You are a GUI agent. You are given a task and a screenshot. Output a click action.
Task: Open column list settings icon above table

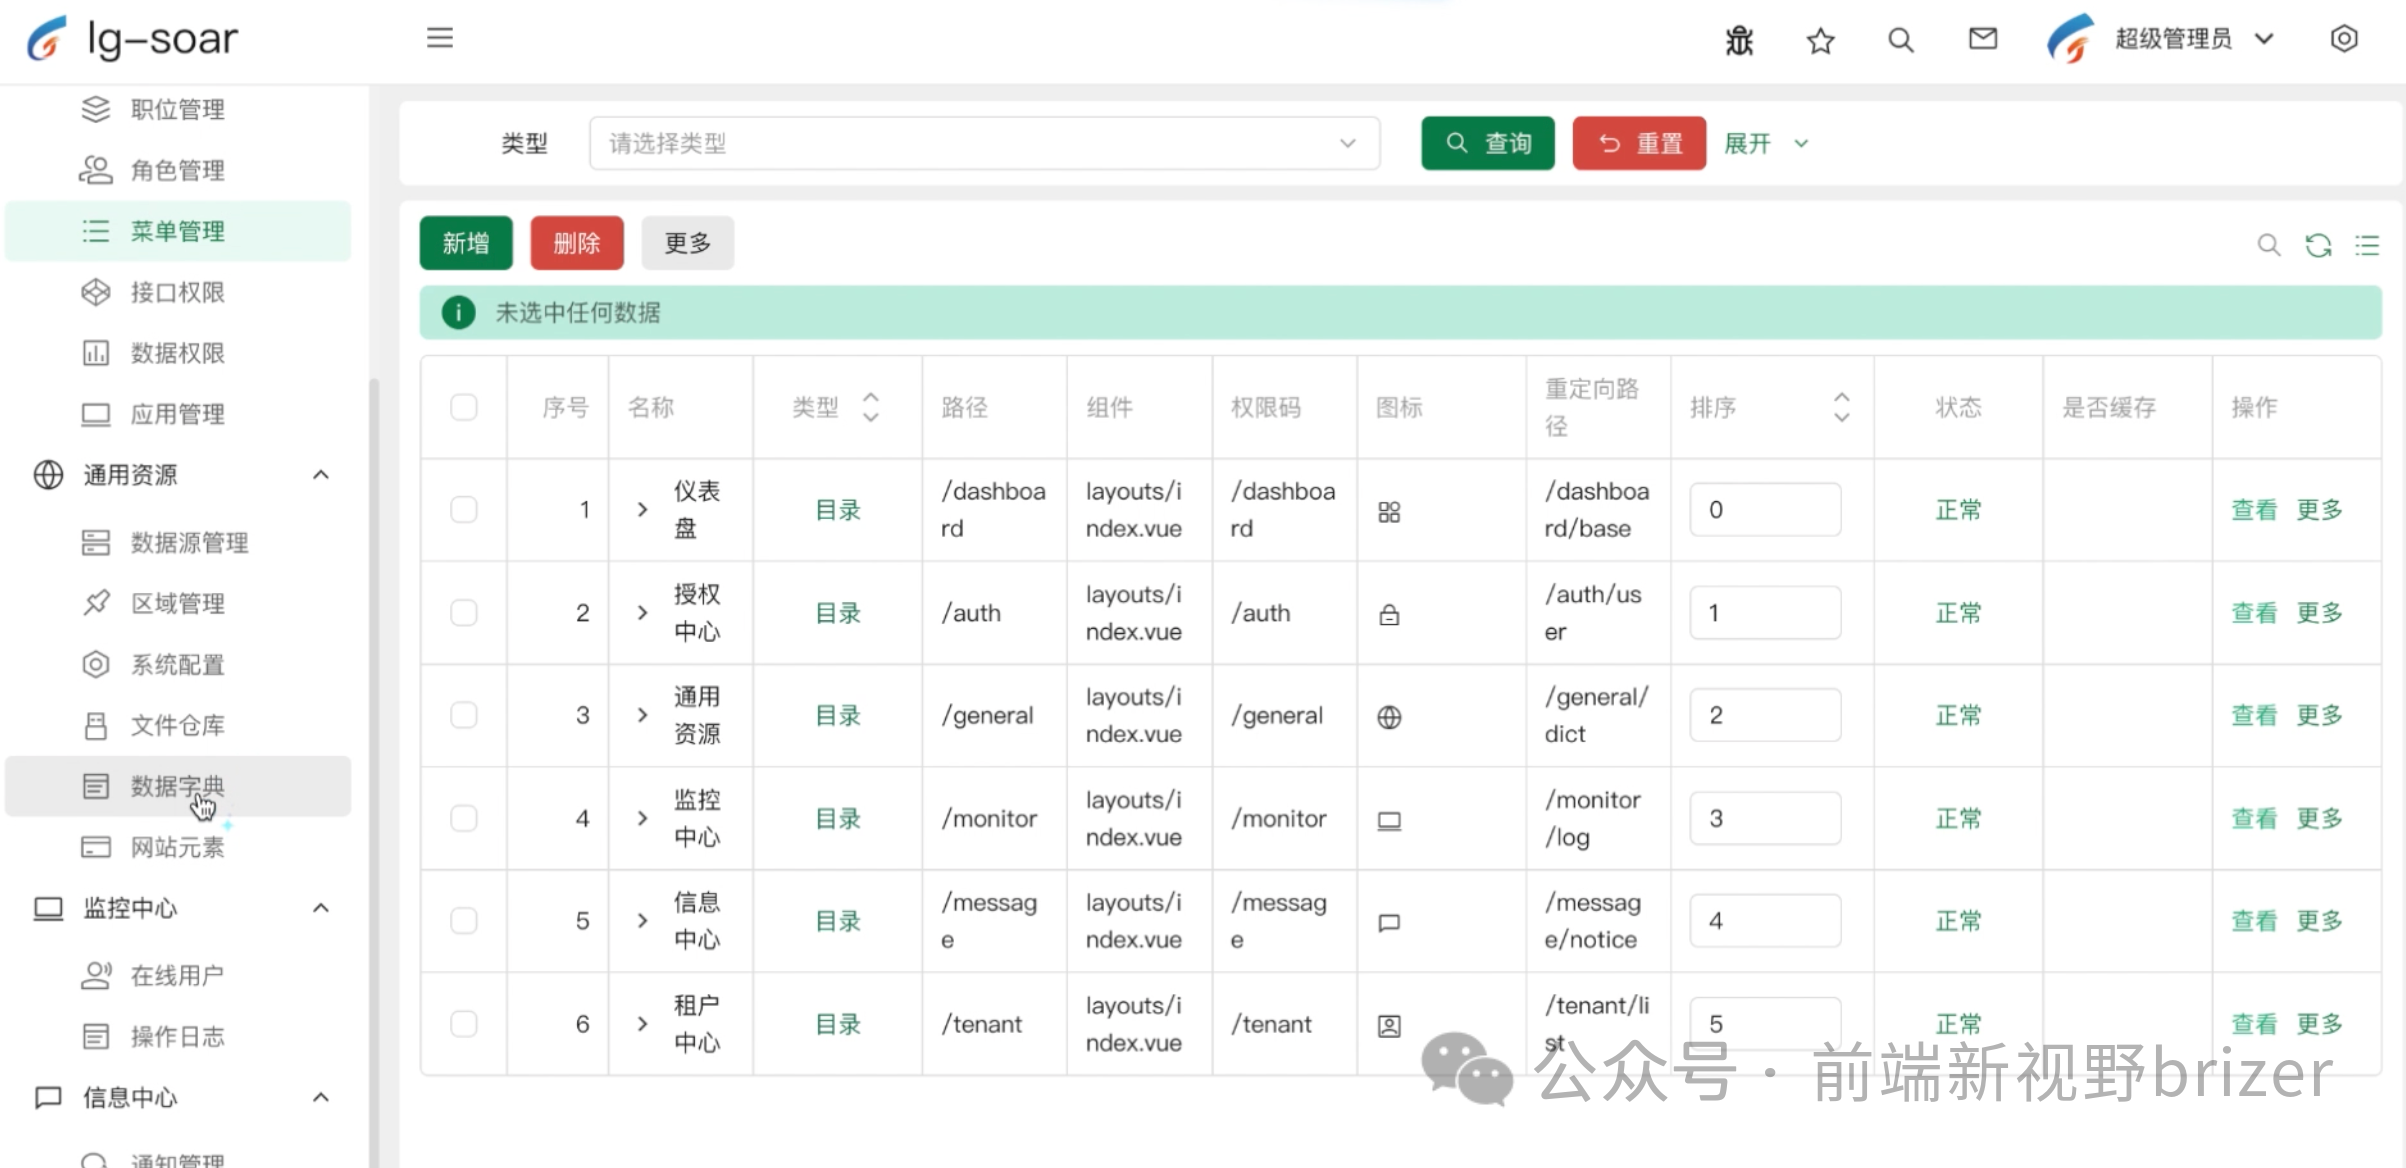[2368, 245]
